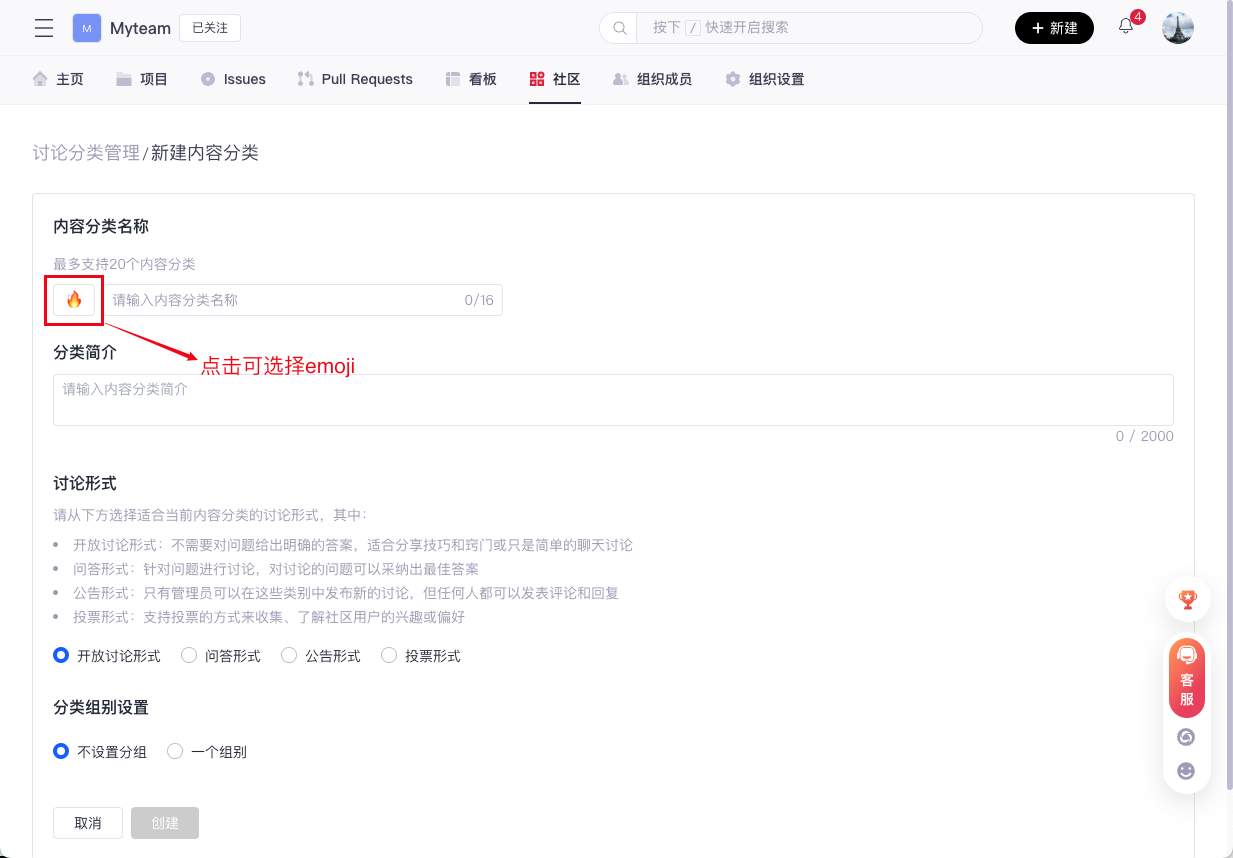Choose the 一个组别 grouping option
Screen dimensions: 1233x858
pyautogui.click(x=175, y=751)
